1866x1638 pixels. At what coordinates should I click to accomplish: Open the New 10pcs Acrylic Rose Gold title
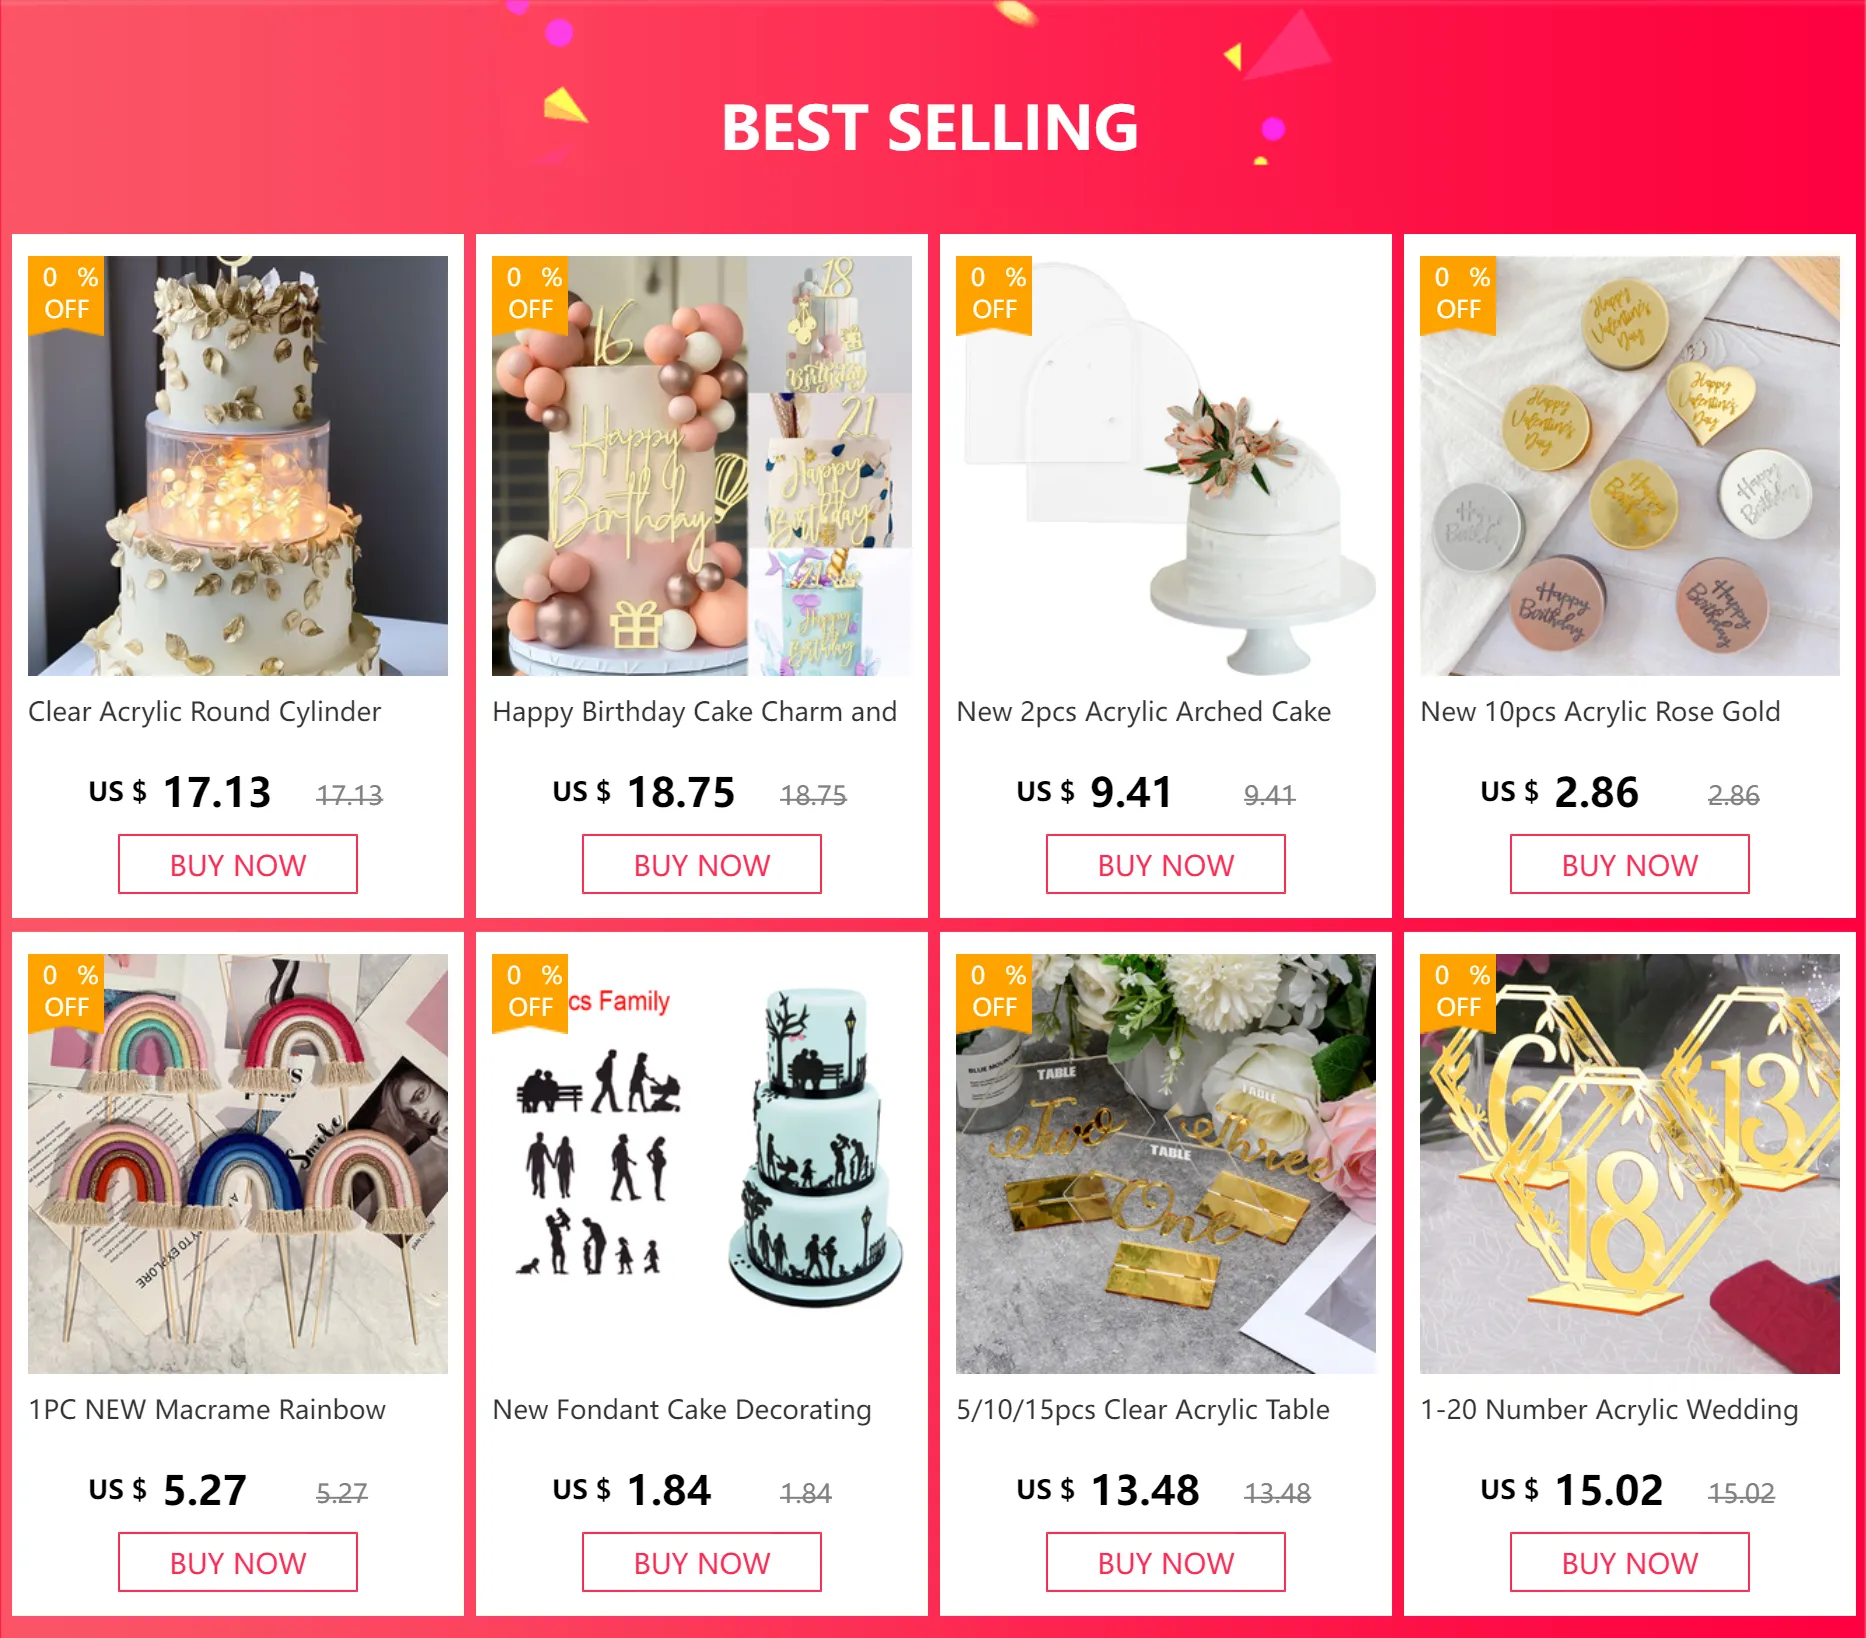pos(1600,712)
